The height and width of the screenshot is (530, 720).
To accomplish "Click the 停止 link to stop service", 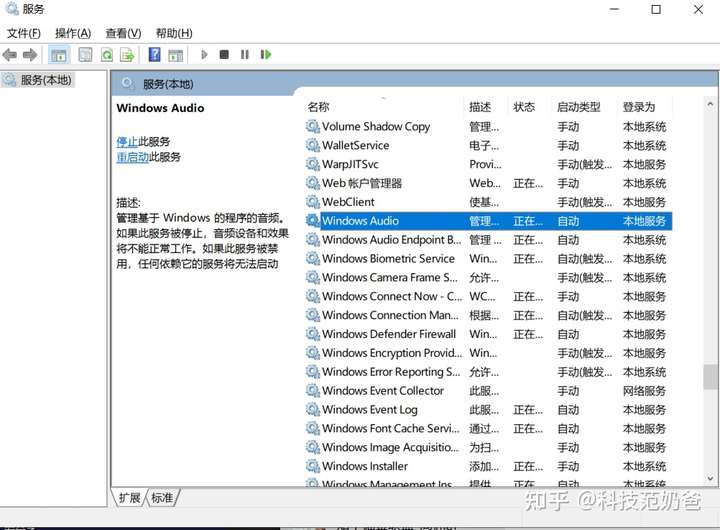I will pyautogui.click(x=127, y=141).
